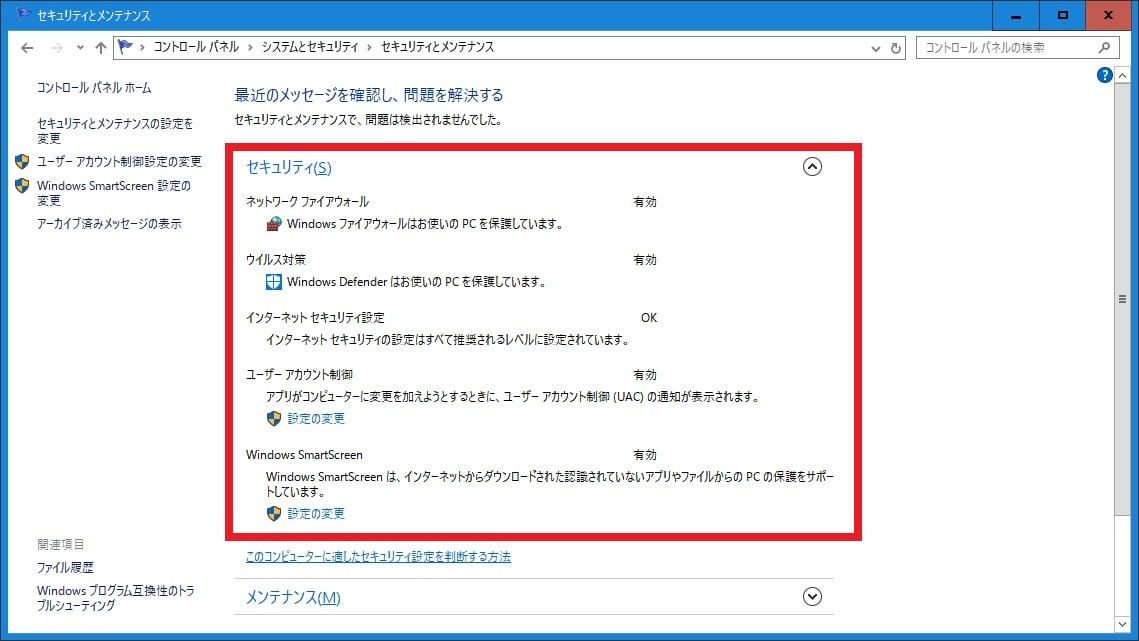Open コントロール パネル ホーム link
Viewport: 1139px width, 641px height.
(x=94, y=88)
